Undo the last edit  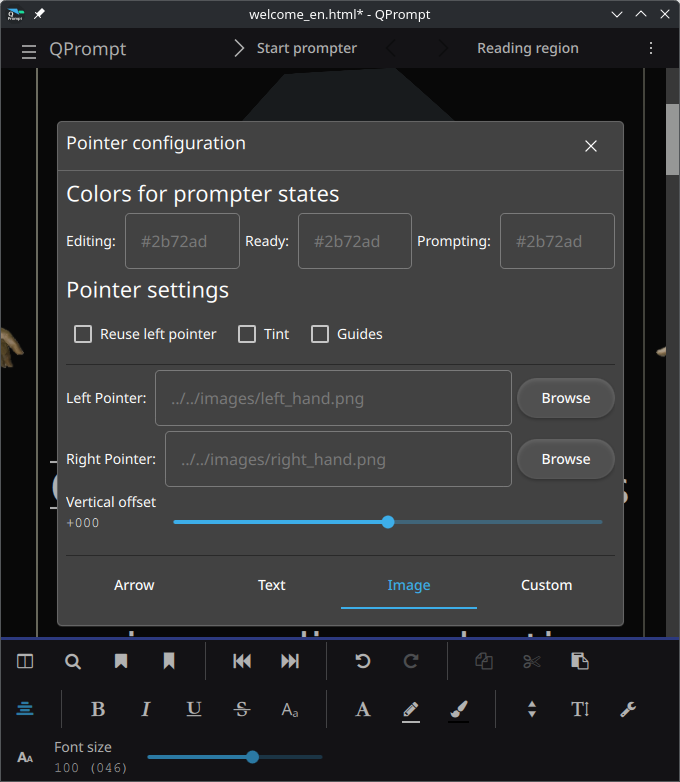click(x=363, y=661)
